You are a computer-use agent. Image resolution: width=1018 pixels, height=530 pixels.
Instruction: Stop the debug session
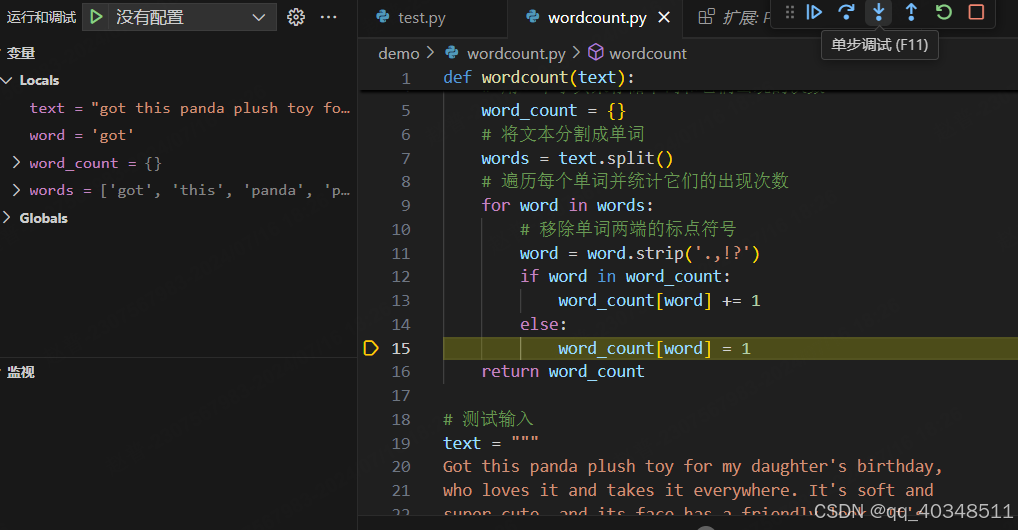point(976,12)
